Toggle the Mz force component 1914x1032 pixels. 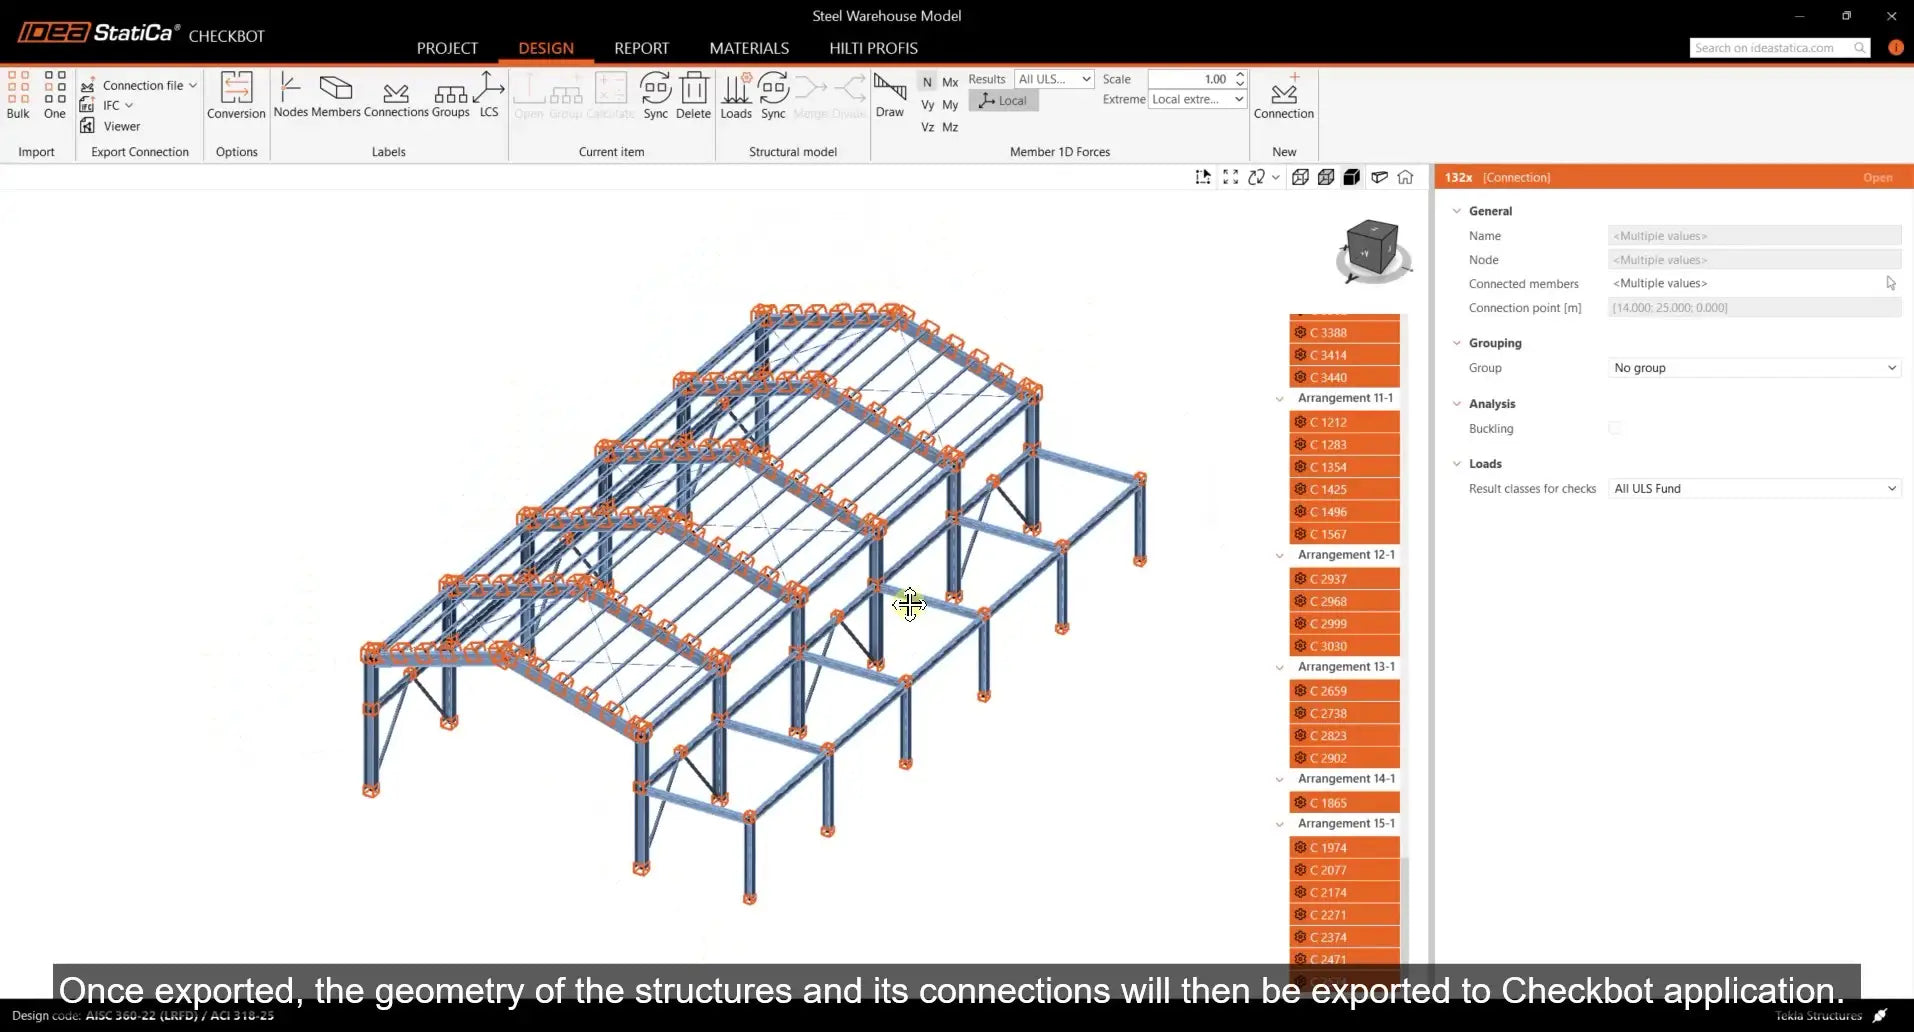pyautogui.click(x=950, y=127)
